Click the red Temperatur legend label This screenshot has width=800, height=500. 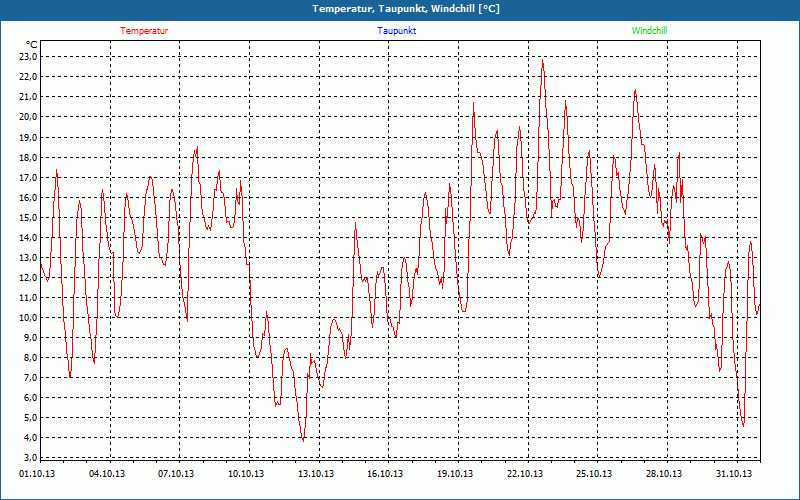(x=144, y=31)
